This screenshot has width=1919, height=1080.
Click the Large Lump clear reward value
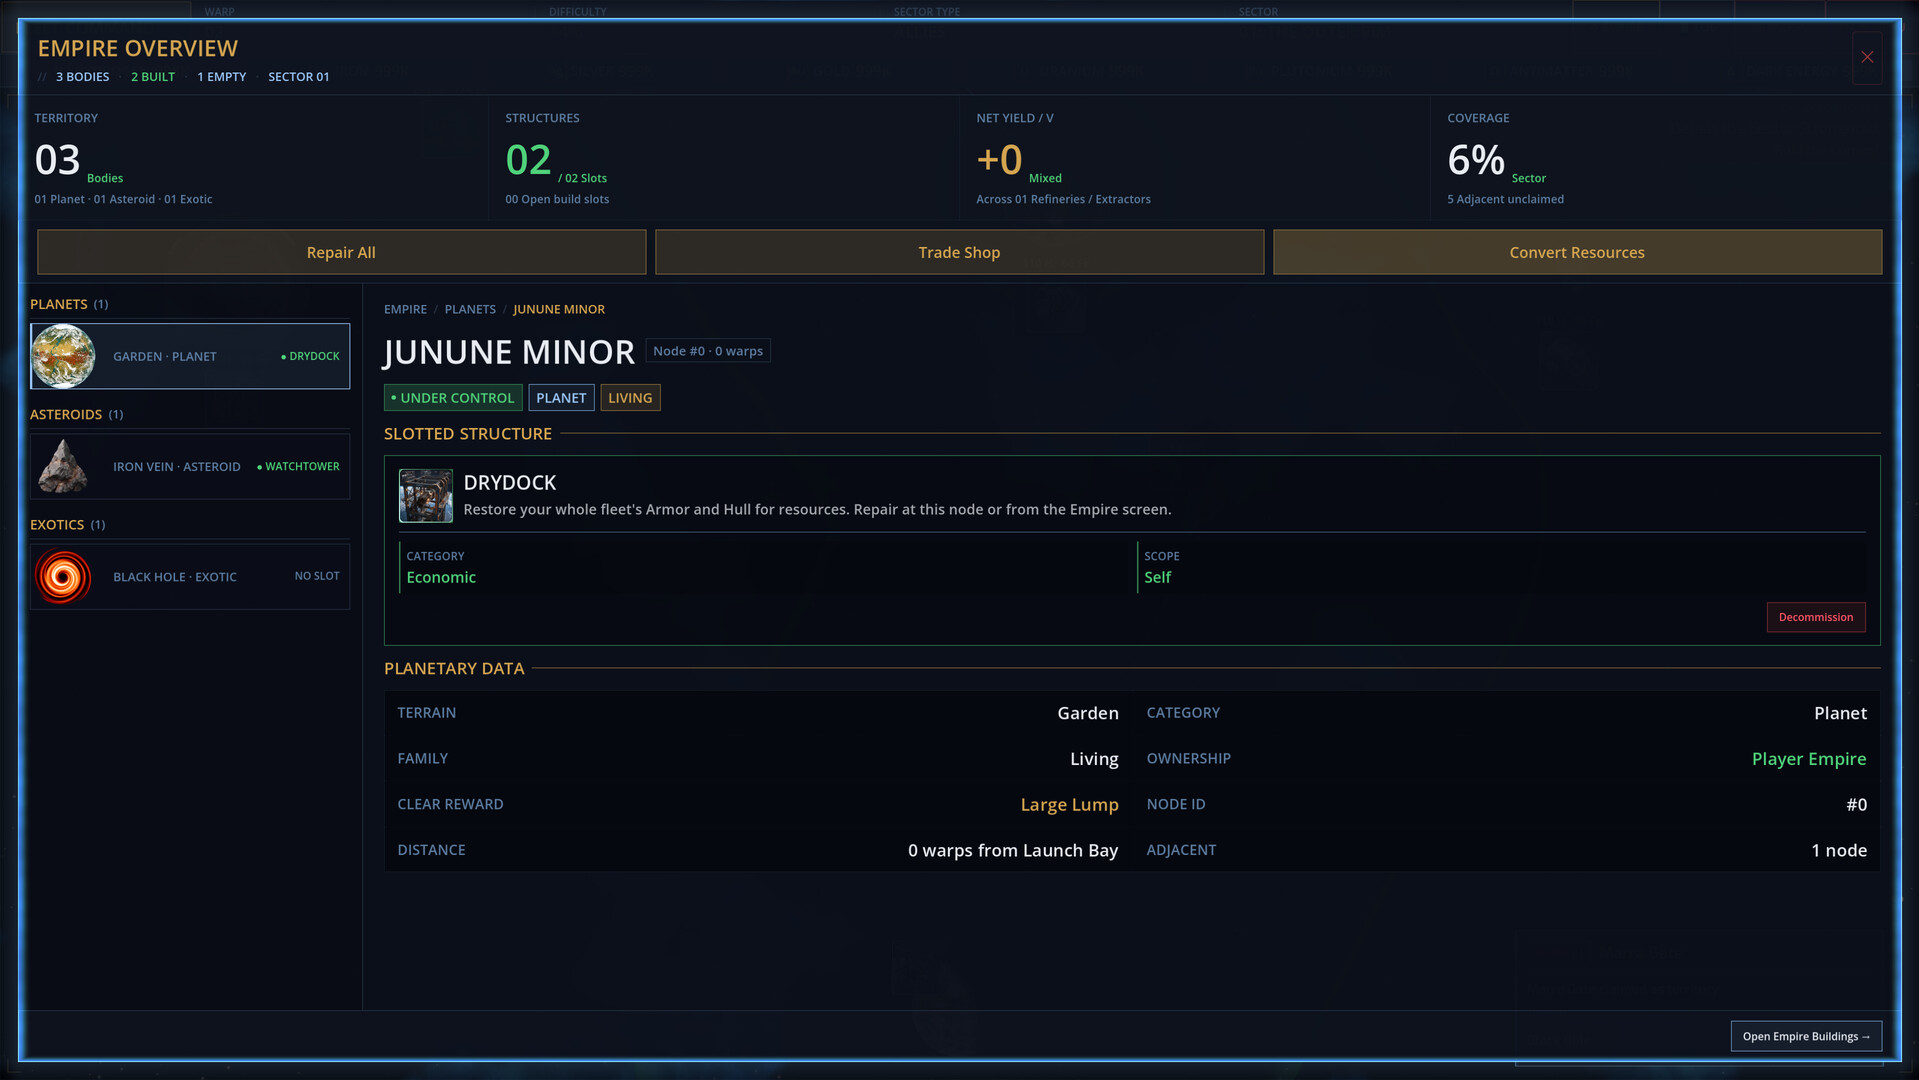pos(1069,804)
